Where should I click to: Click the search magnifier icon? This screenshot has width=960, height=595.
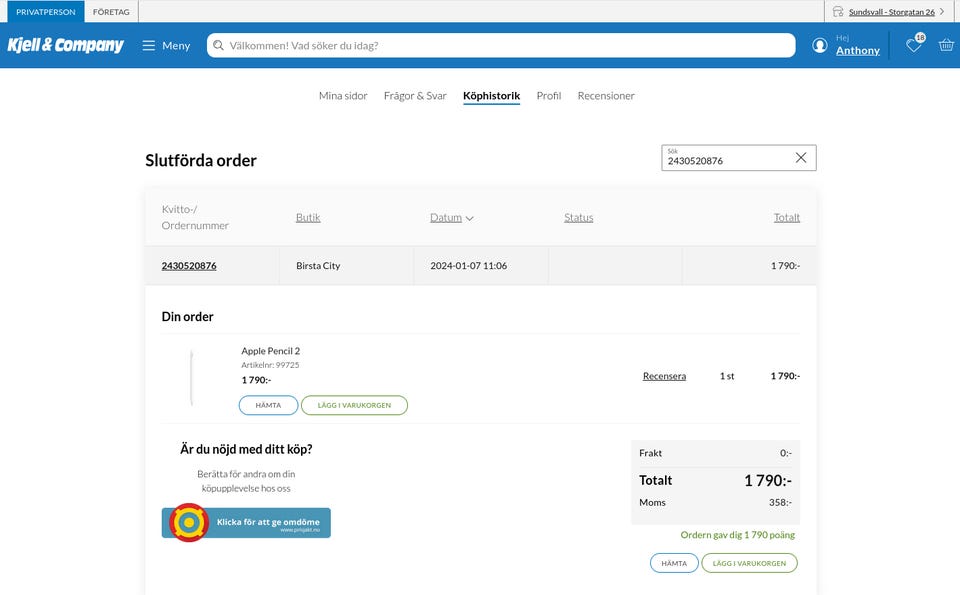click(x=218, y=45)
